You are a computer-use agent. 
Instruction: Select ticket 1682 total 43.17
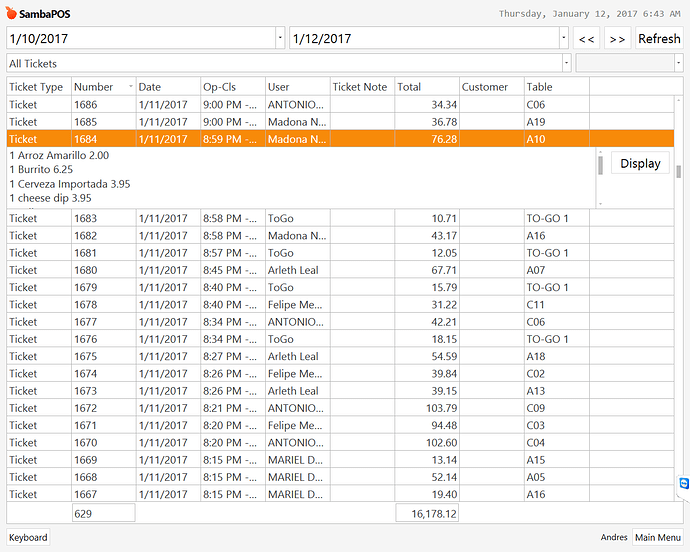pyautogui.click(x=444, y=236)
